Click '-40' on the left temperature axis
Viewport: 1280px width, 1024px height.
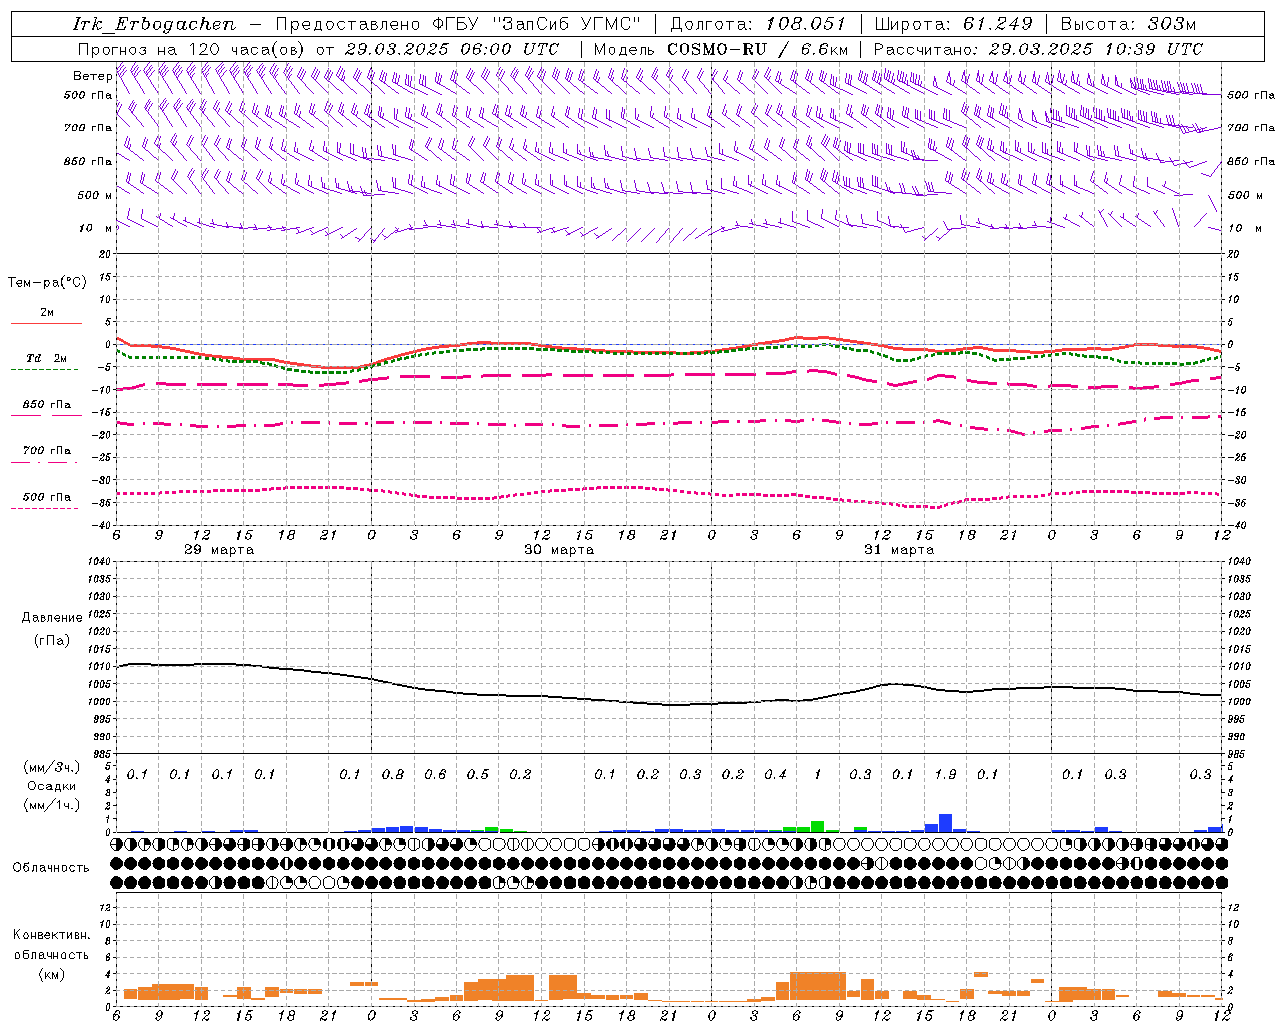pyautogui.click(x=101, y=525)
